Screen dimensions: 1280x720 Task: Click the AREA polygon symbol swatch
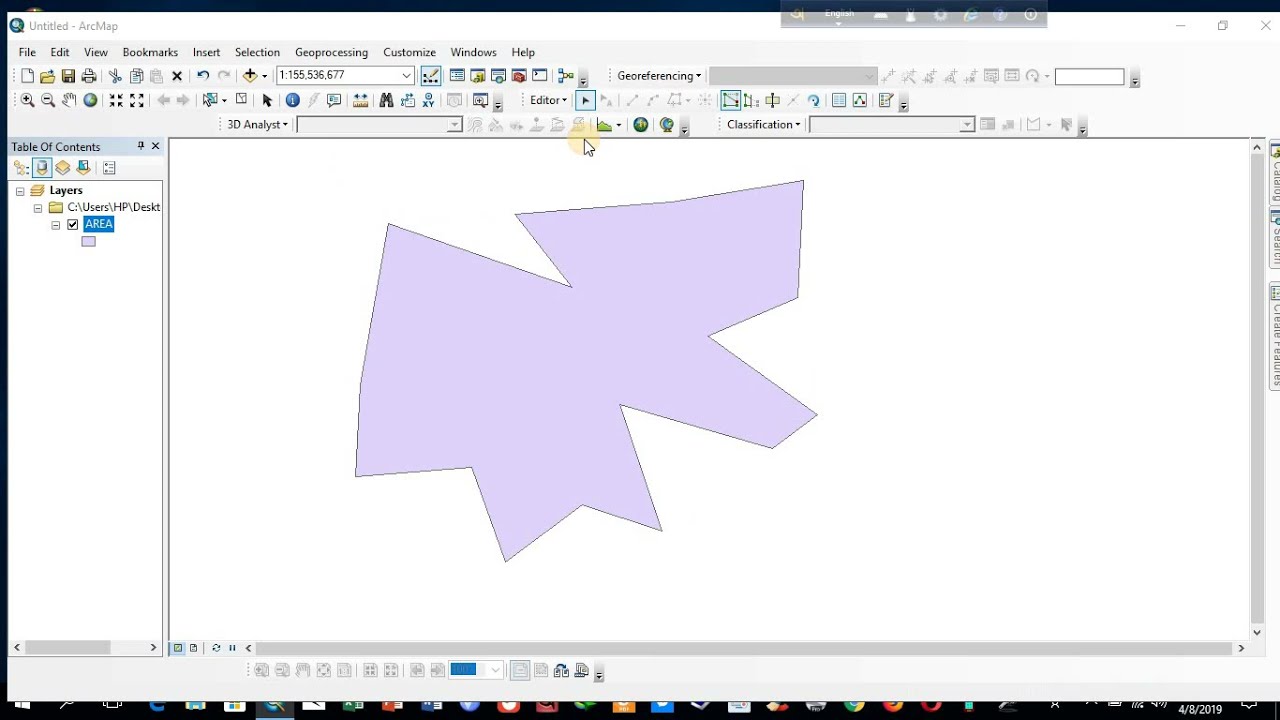click(89, 241)
